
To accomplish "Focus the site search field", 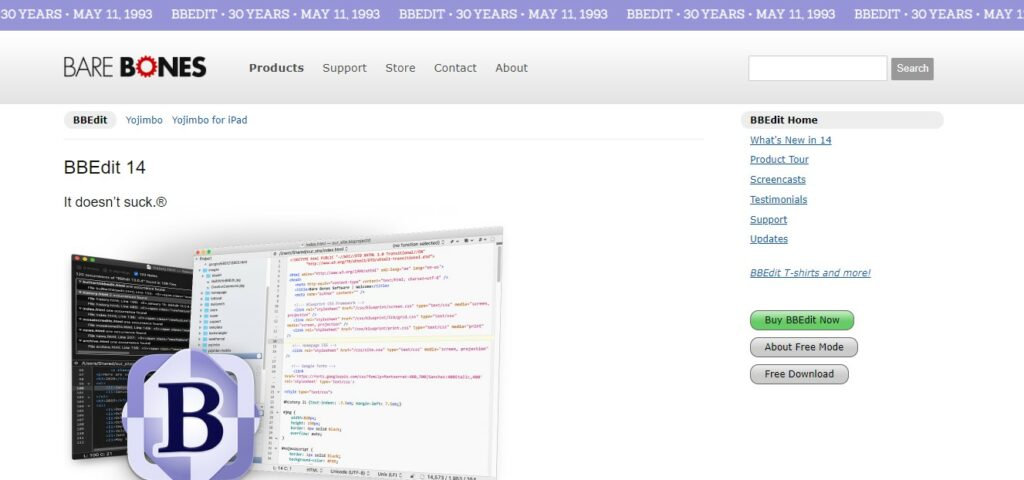I will pyautogui.click(x=818, y=68).
